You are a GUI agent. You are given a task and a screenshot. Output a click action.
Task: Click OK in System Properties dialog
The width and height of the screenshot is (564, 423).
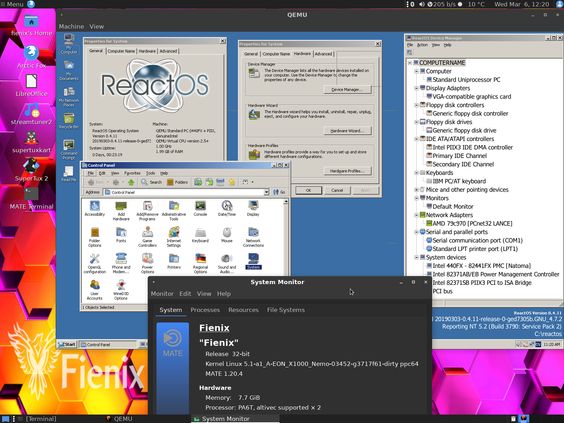pos(308,190)
